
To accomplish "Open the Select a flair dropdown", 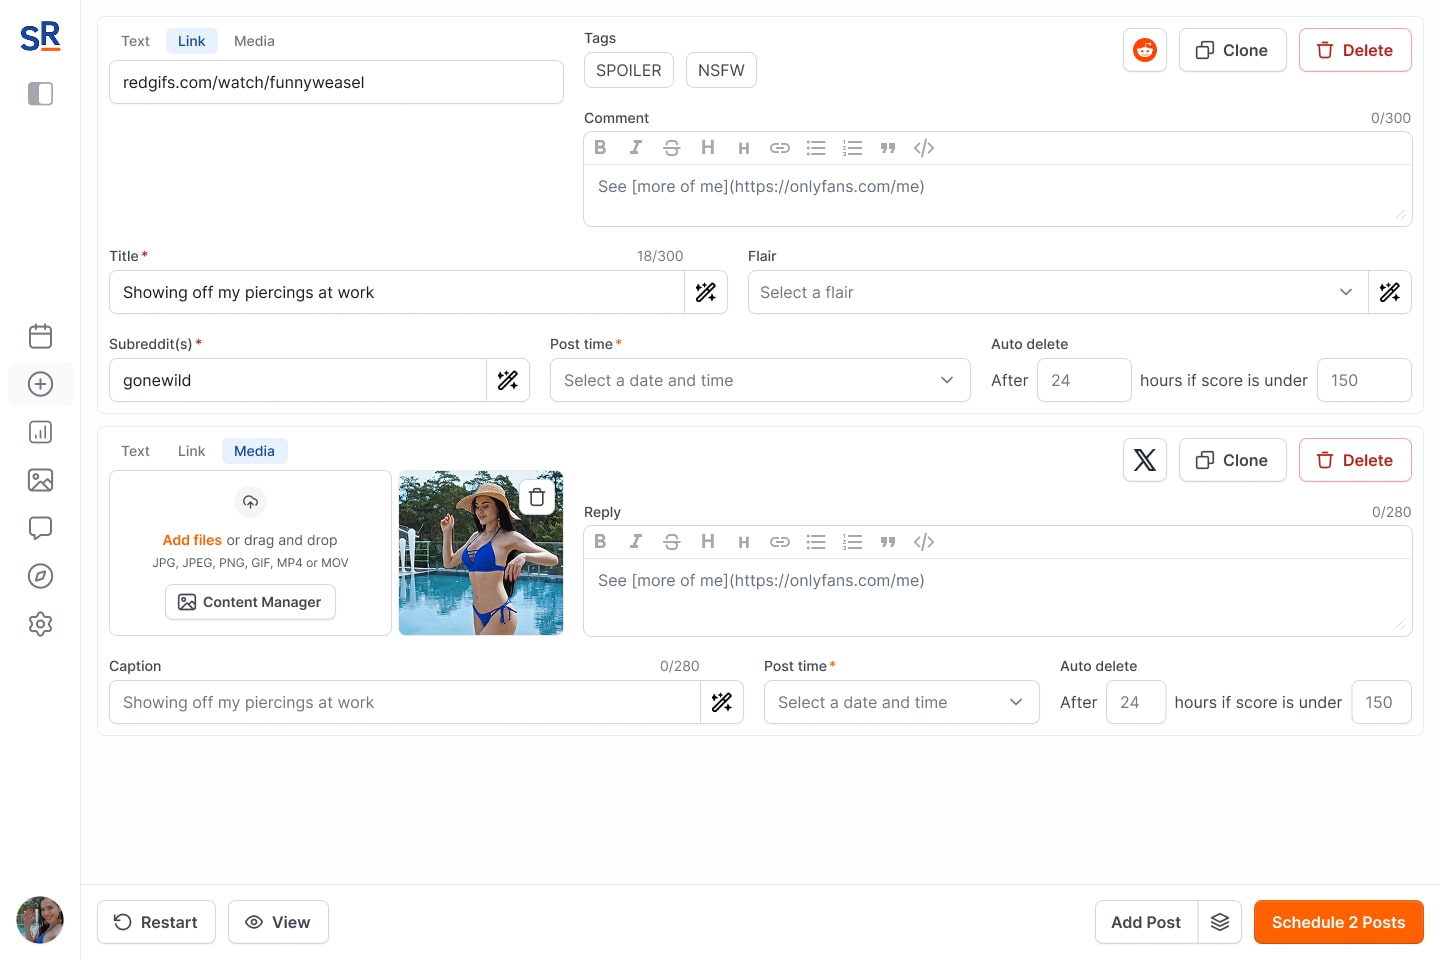I will click(1057, 292).
